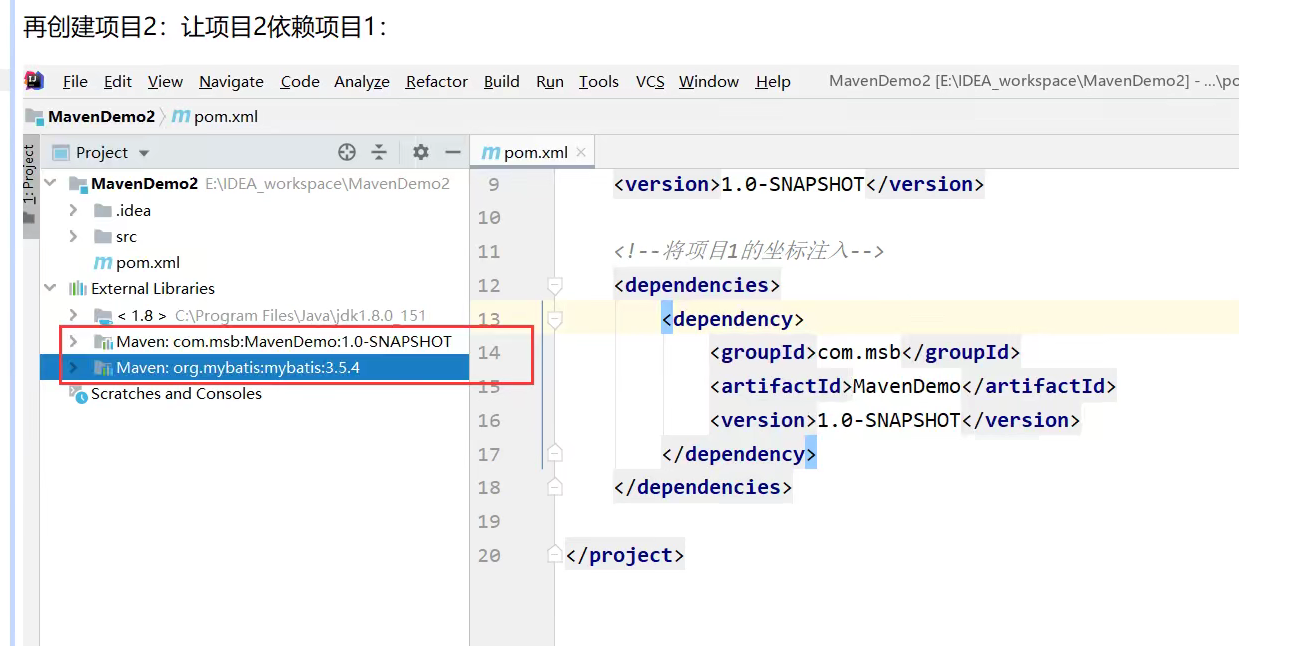Expand Maven org.mybatis library arrow
Image resolution: width=1304 pixels, height=646 pixels.
73,367
